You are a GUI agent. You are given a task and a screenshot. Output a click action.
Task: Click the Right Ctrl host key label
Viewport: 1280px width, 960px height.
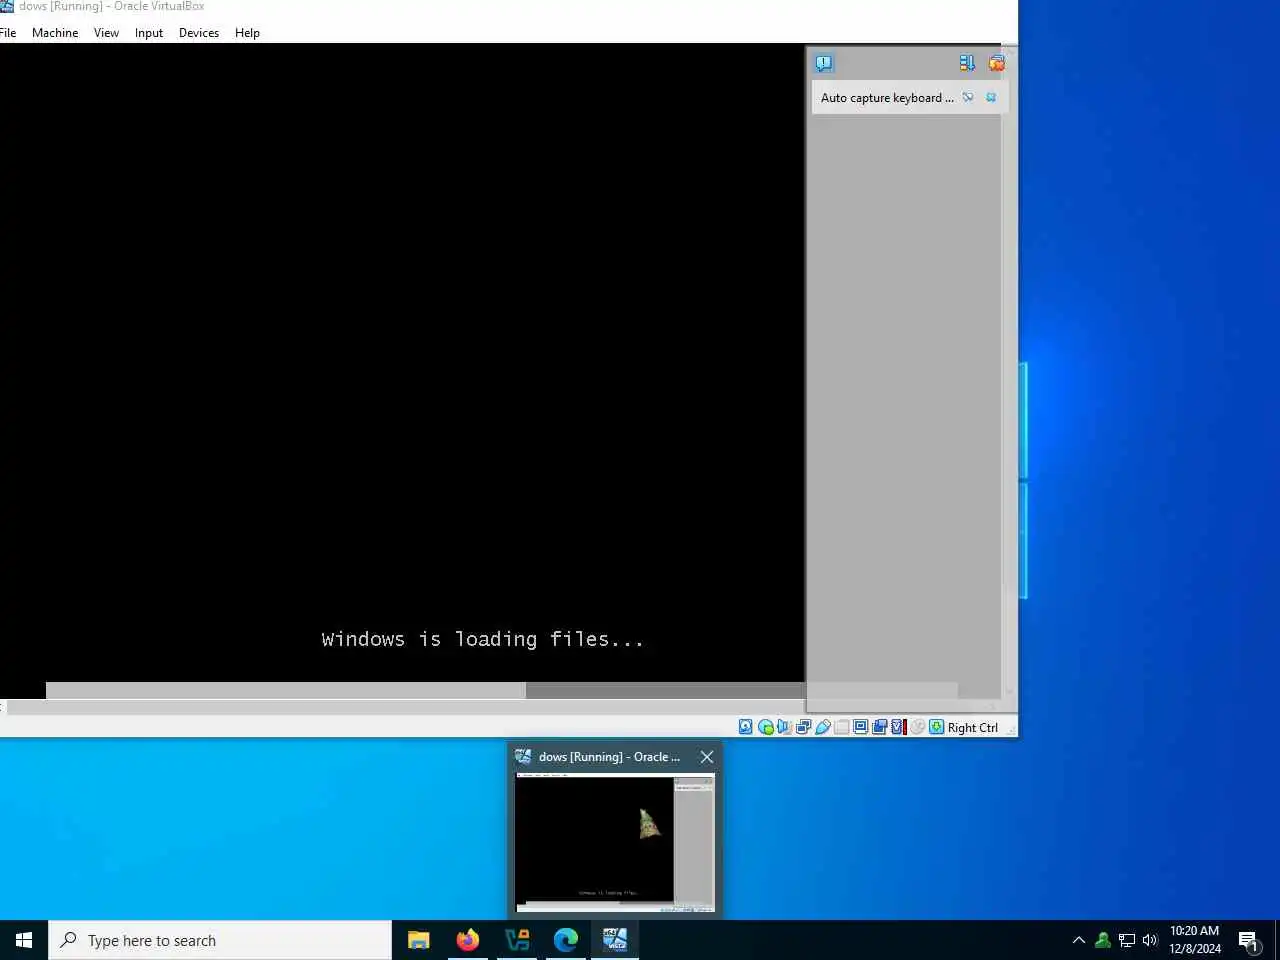[x=973, y=728]
